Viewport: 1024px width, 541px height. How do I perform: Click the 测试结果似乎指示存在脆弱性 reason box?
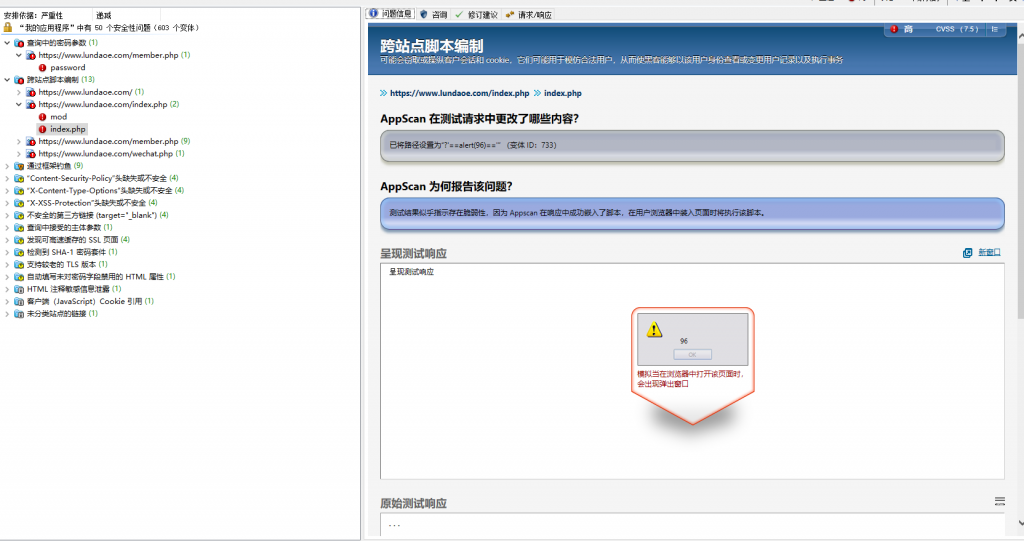(692, 214)
